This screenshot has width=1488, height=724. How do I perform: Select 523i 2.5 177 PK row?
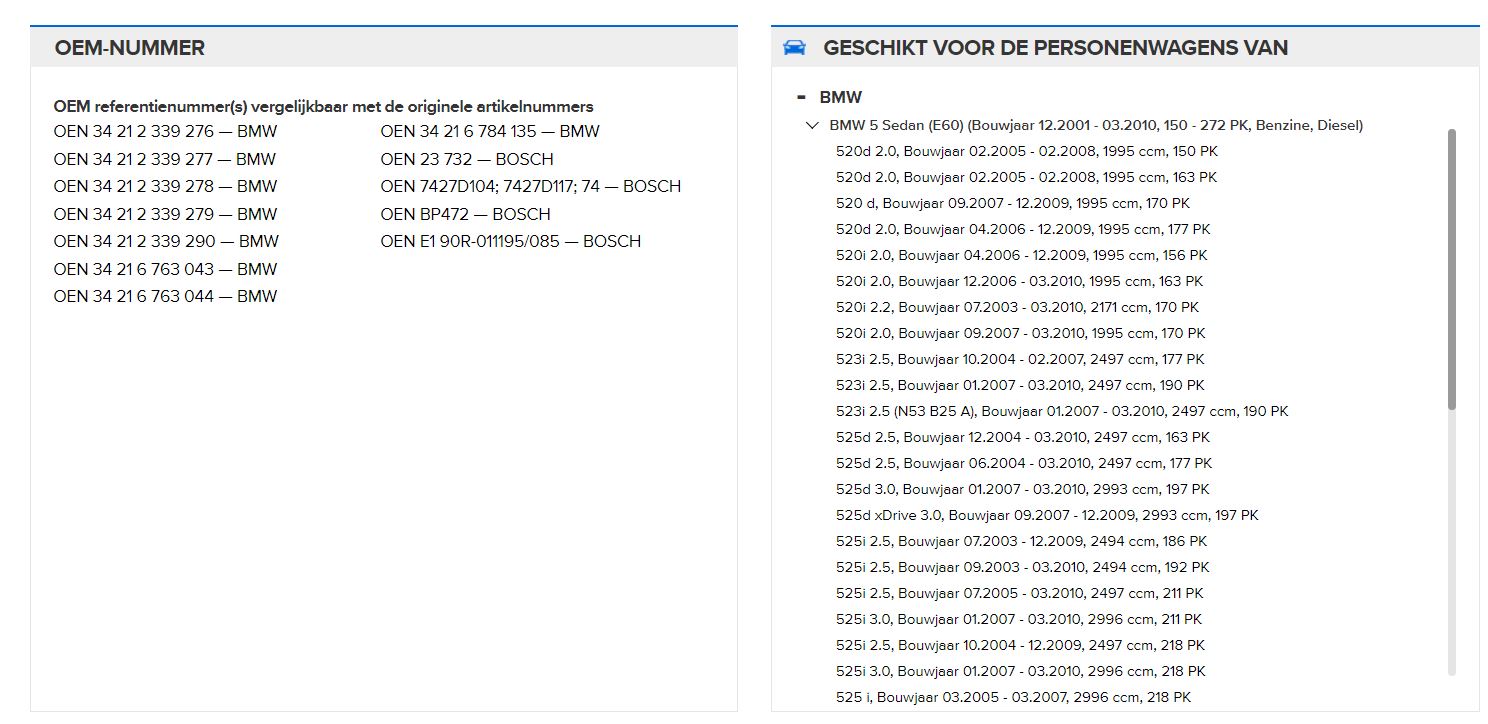click(x=1020, y=359)
